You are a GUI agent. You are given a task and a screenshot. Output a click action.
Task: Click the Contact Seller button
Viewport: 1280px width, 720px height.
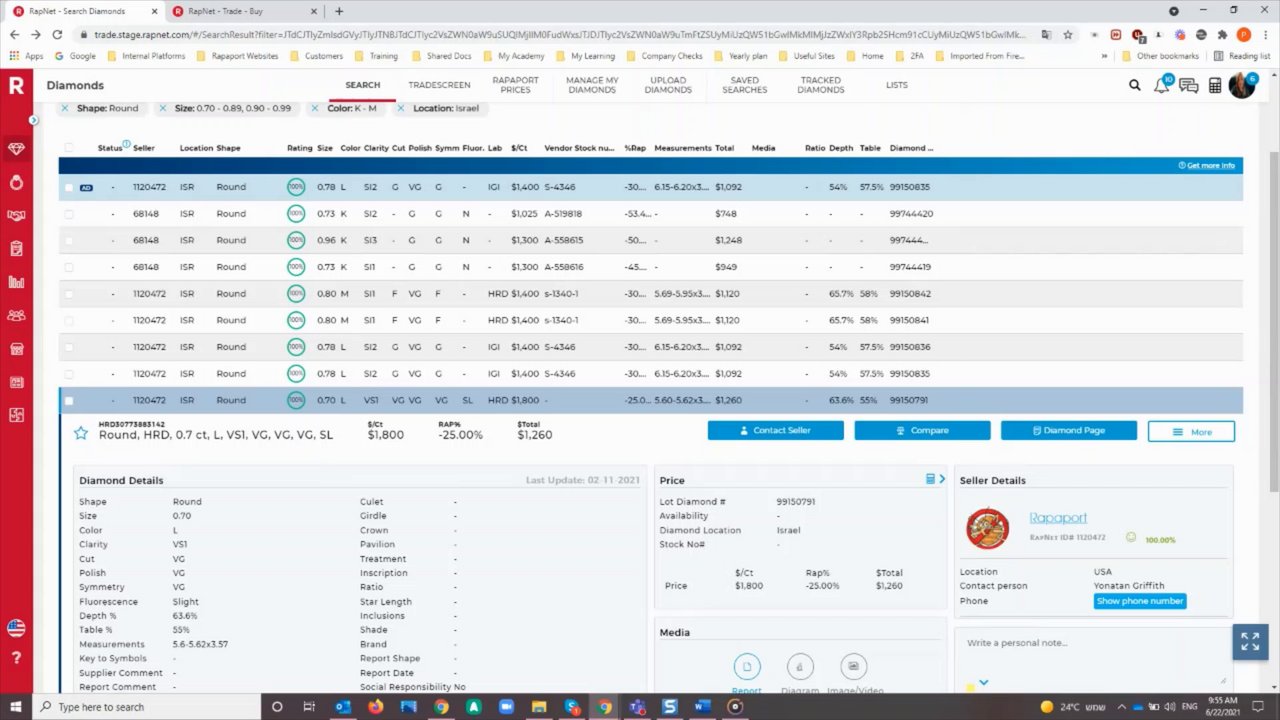[x=776, y=430]
